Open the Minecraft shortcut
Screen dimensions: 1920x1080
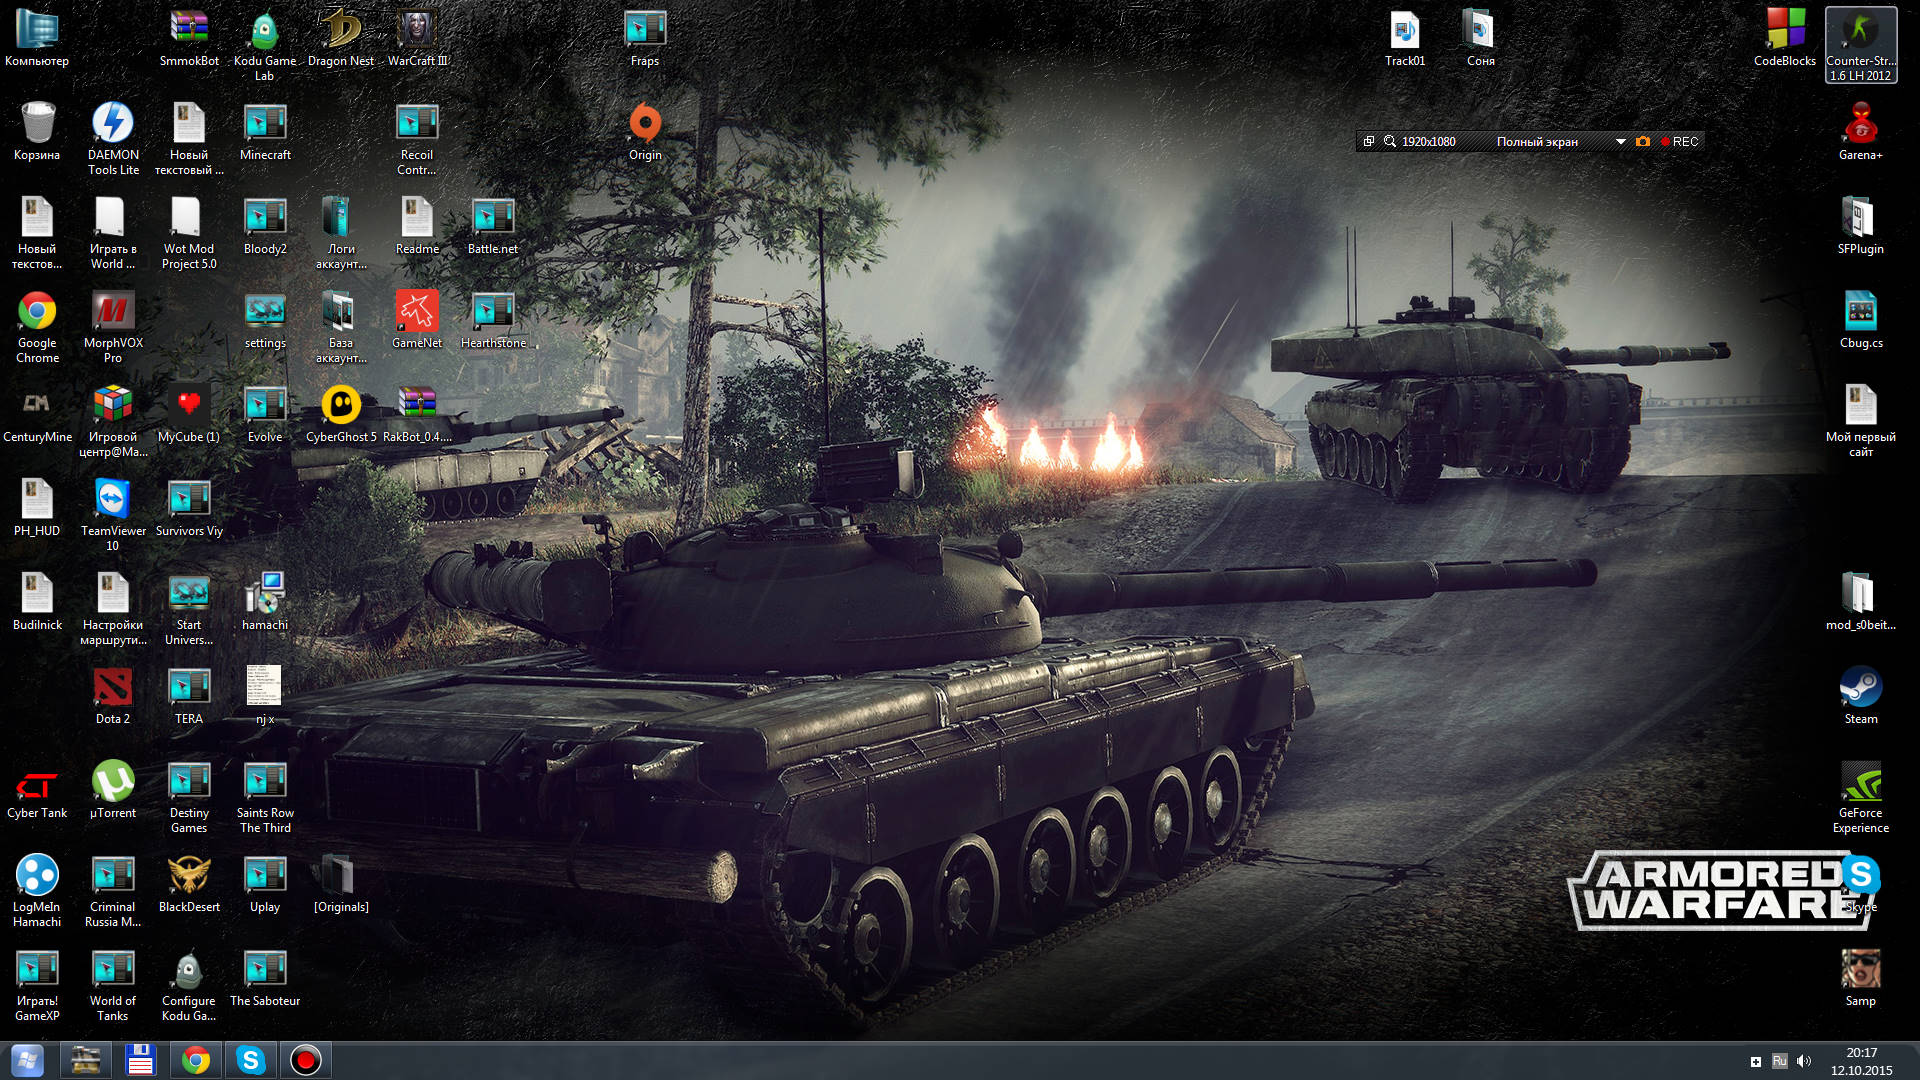tap(265, 132)
